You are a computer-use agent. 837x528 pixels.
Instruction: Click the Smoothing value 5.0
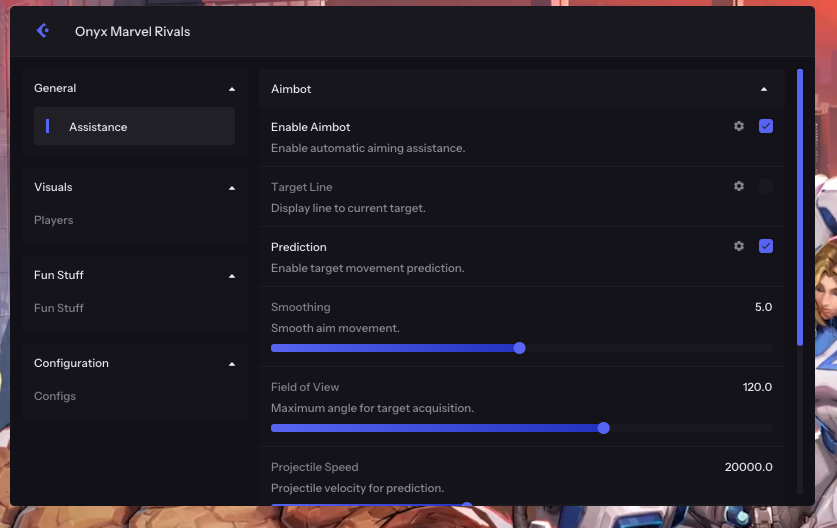pyautogui.click(x=763, y=307)
